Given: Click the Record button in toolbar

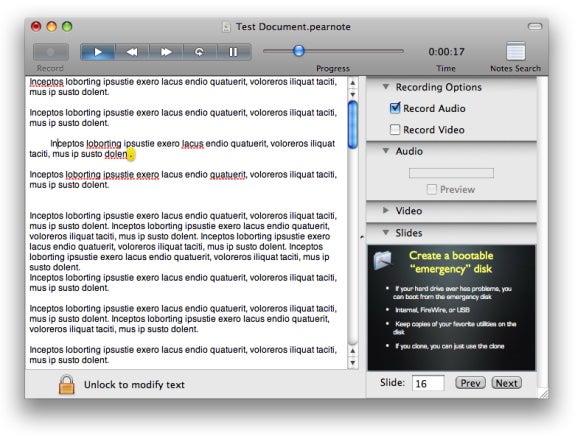Looking at the screenshot, I should click(x=51, y=52).
